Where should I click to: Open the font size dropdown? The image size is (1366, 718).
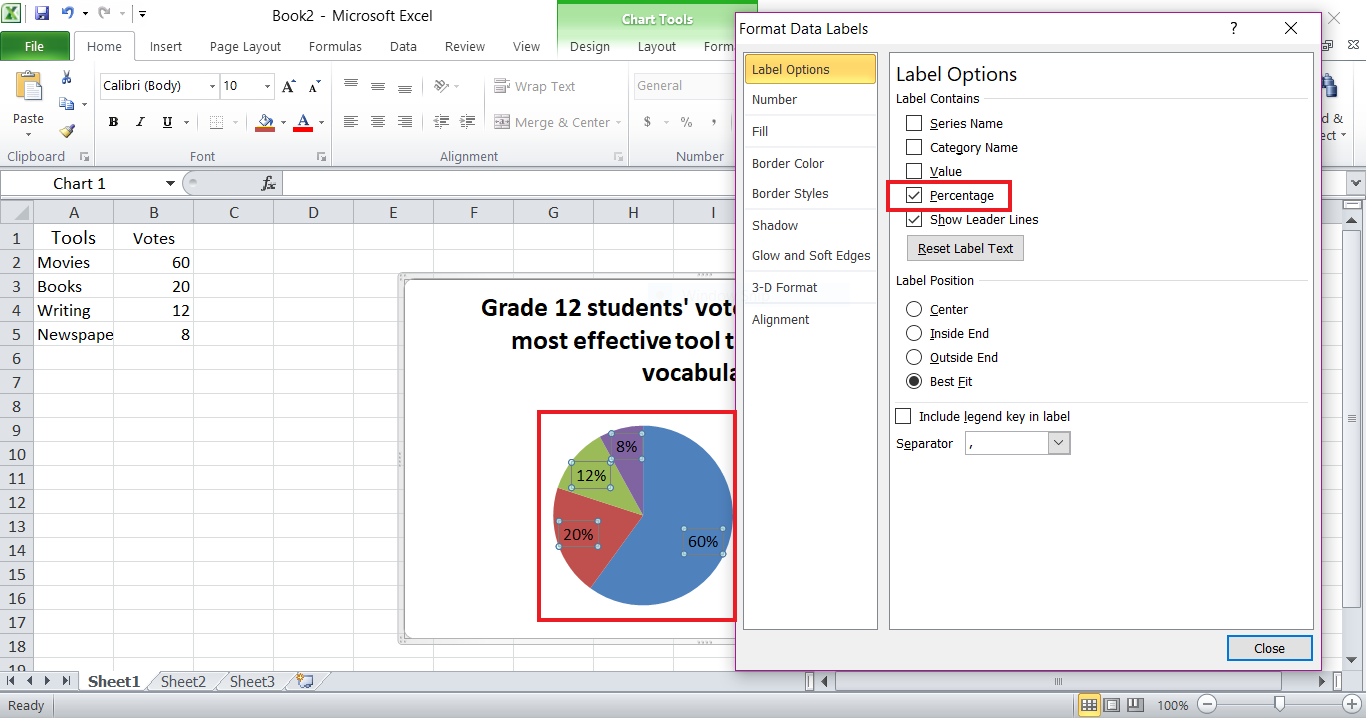coord(265,86)
